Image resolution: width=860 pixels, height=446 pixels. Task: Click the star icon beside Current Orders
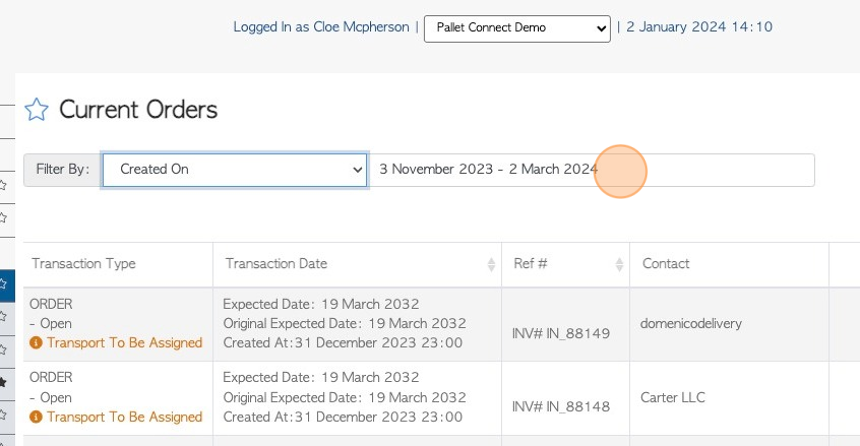click(x=36, y=110)
